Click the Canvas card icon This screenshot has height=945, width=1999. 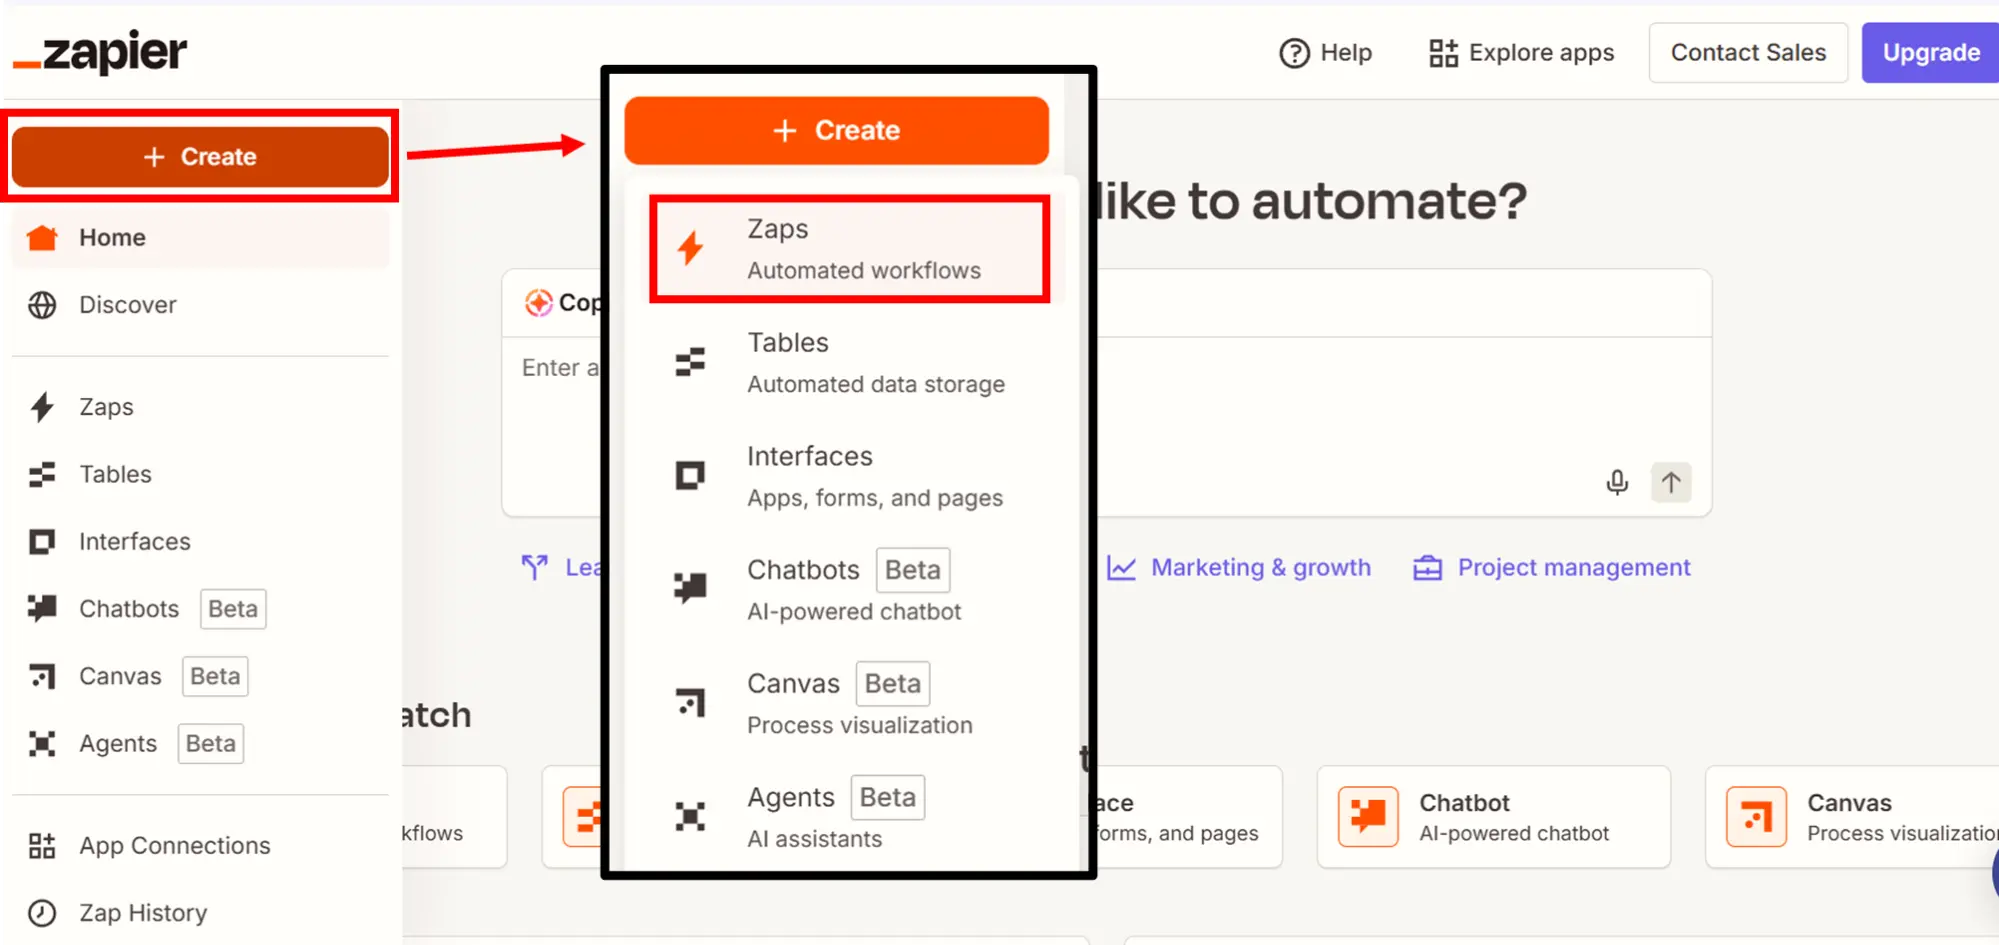tap(1755, 817)
